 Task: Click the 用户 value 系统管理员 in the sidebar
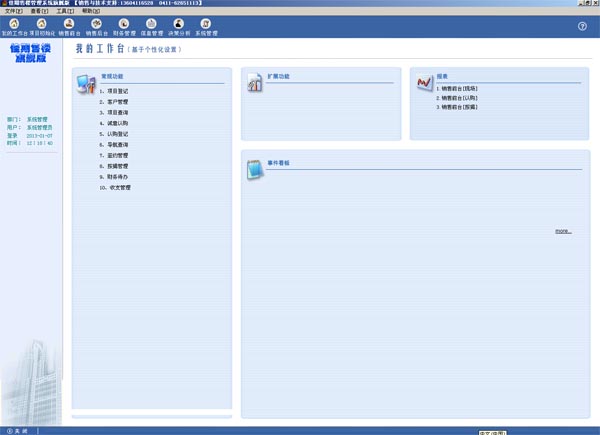[x=39, y=127]
